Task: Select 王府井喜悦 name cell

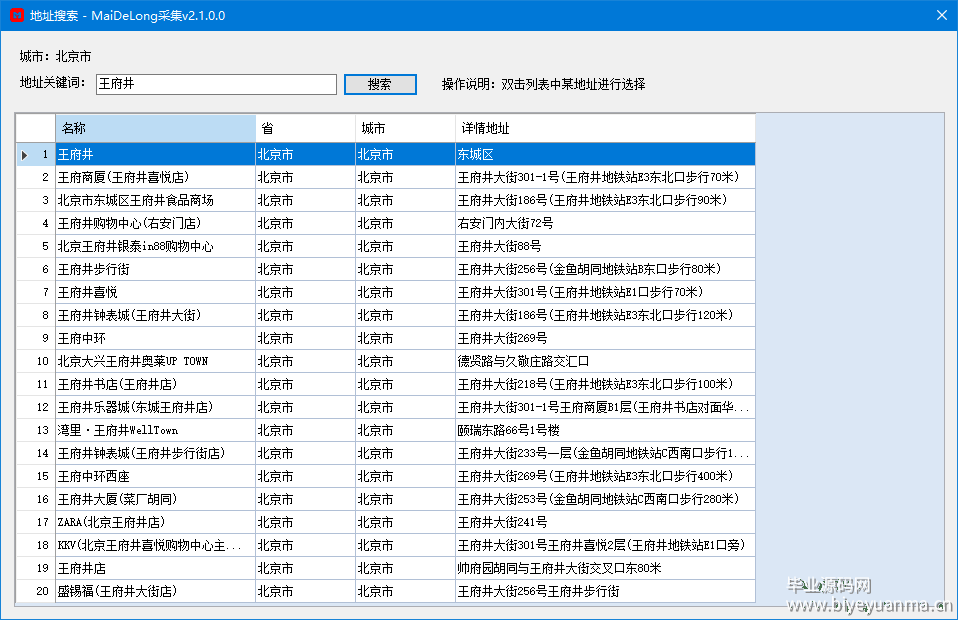Action: pyautogui.click(x=155, y=293)
